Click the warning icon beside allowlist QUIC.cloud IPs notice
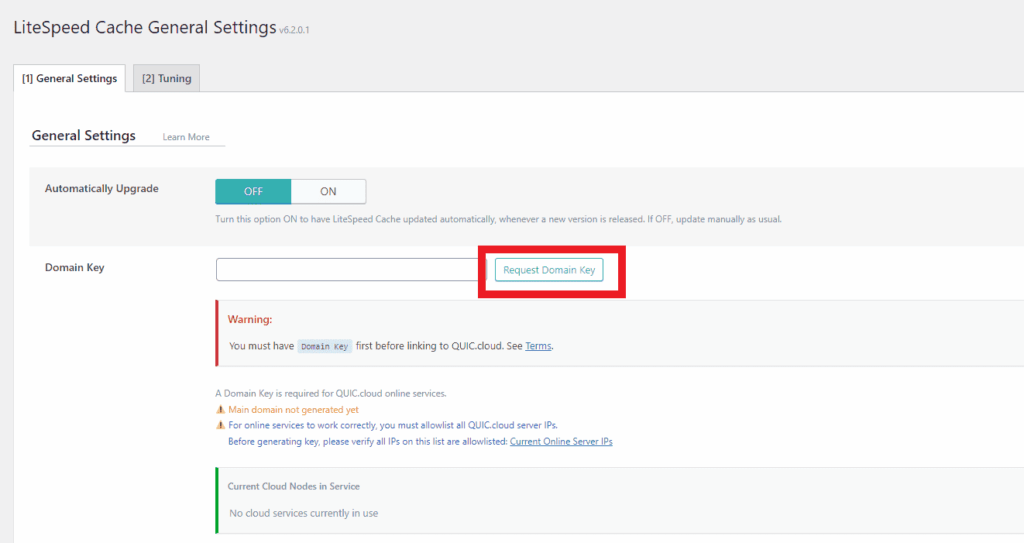1024x543 pixels. click(220, 425)
